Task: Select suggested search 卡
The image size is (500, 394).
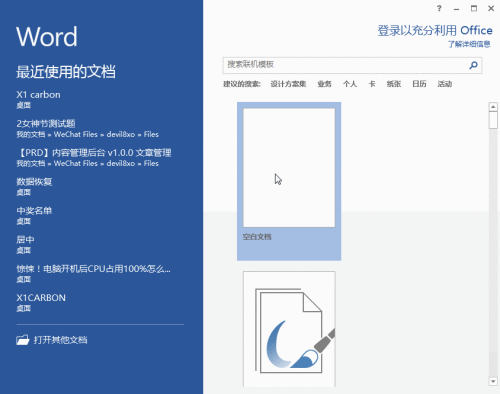Action: 372,84
